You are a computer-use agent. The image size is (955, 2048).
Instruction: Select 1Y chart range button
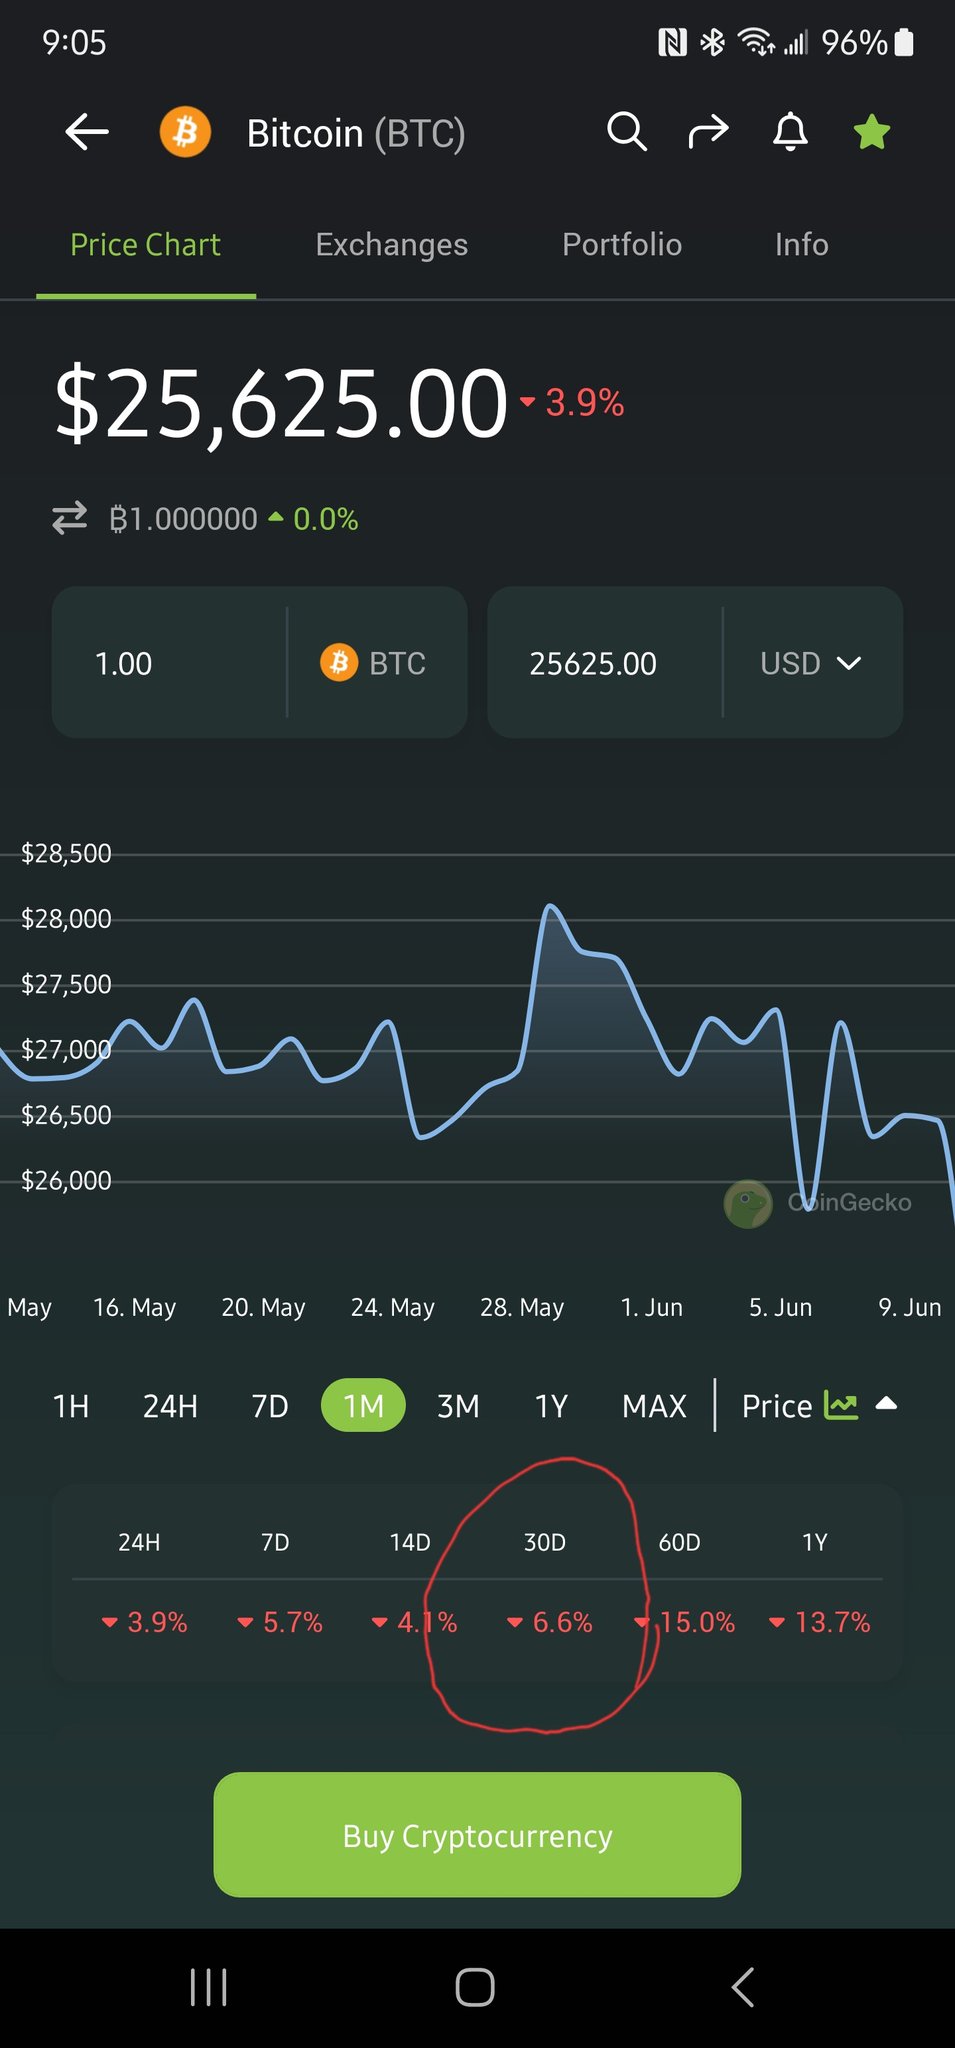(551, 1406)
